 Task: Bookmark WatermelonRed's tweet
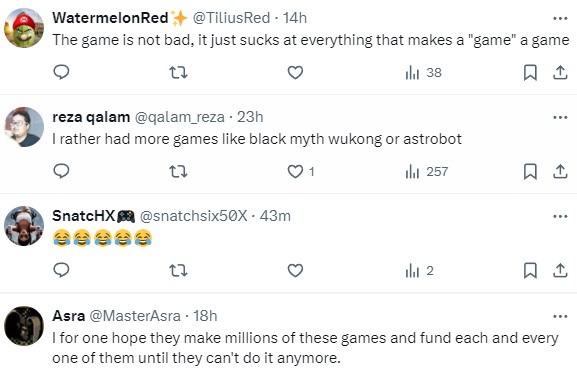tap(530, 72)
